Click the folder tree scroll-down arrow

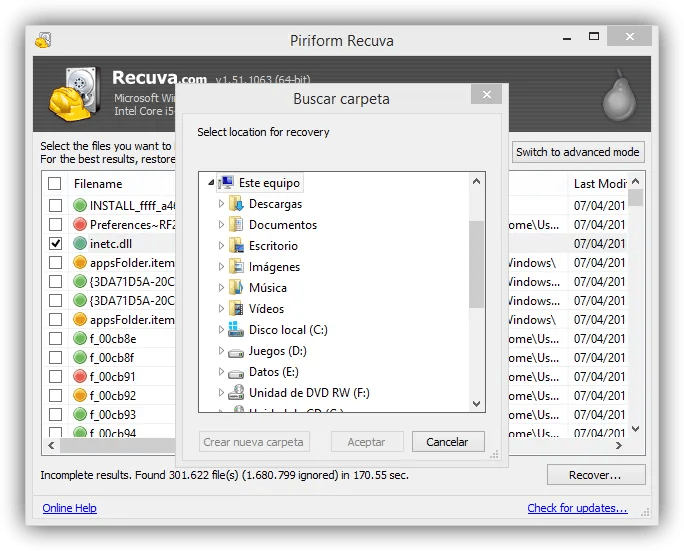coord(476,404)
